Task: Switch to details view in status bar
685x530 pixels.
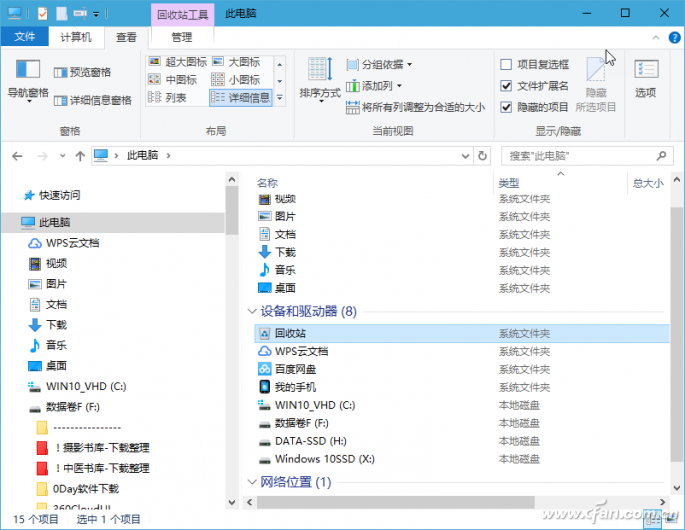Action: coord(654,520)
